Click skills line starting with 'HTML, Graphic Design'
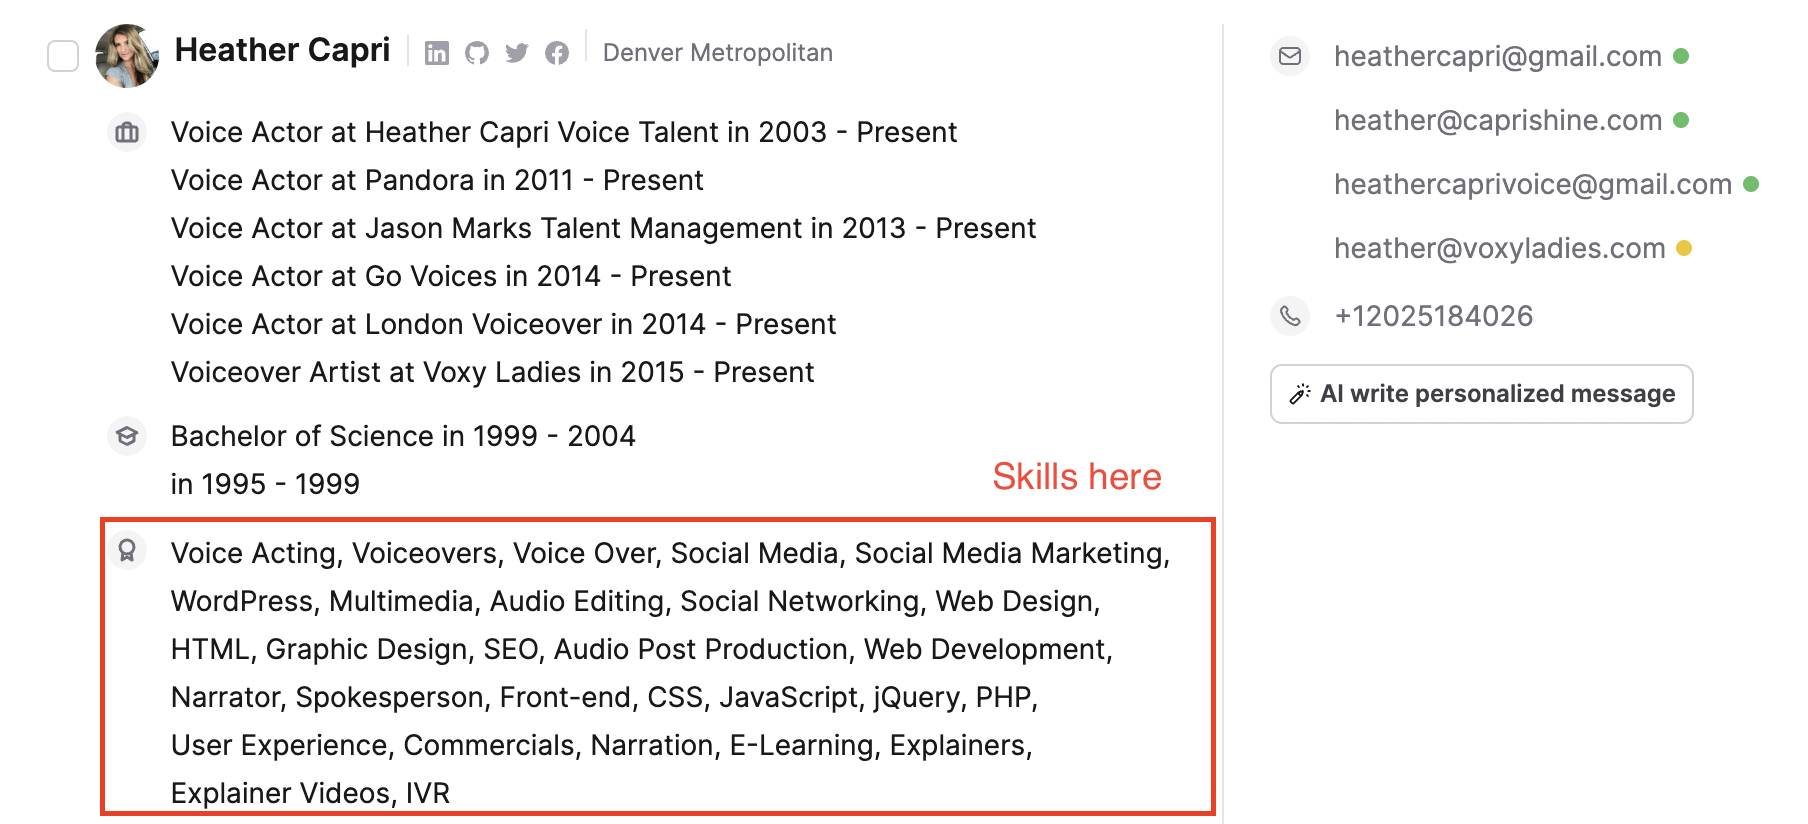 coord(641,649)
